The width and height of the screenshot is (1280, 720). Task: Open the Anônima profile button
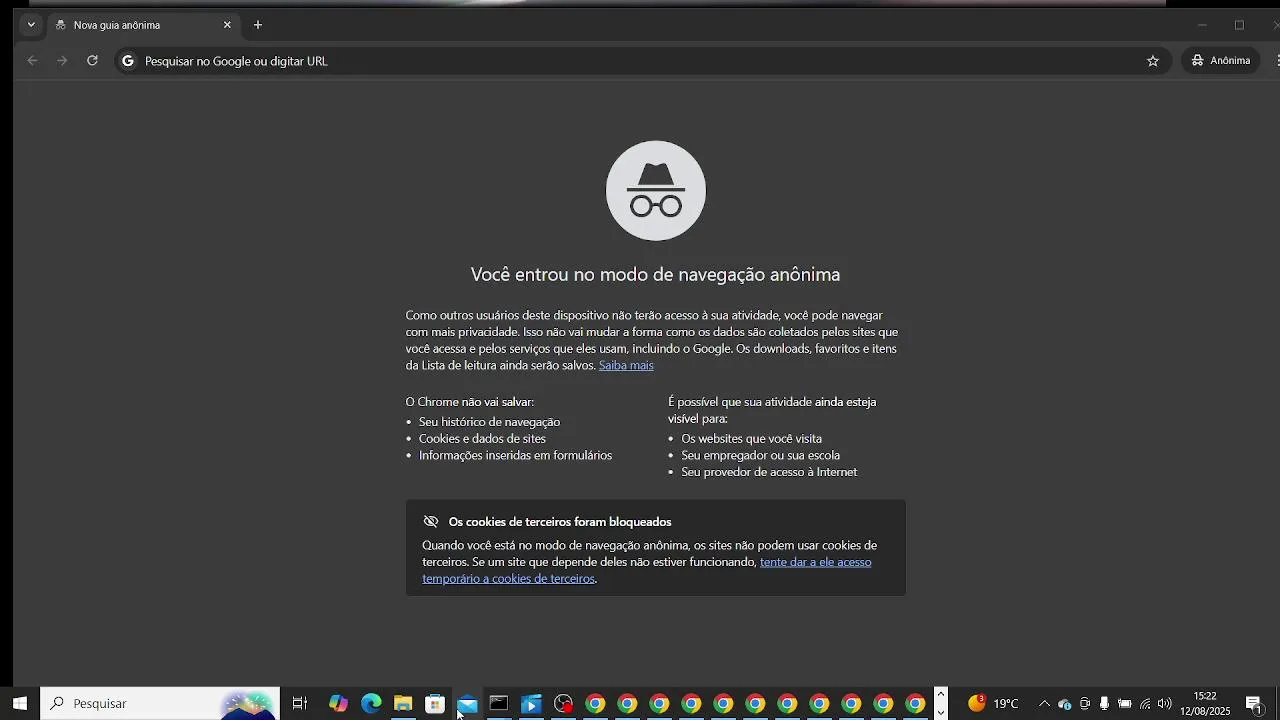point(1221,61)
